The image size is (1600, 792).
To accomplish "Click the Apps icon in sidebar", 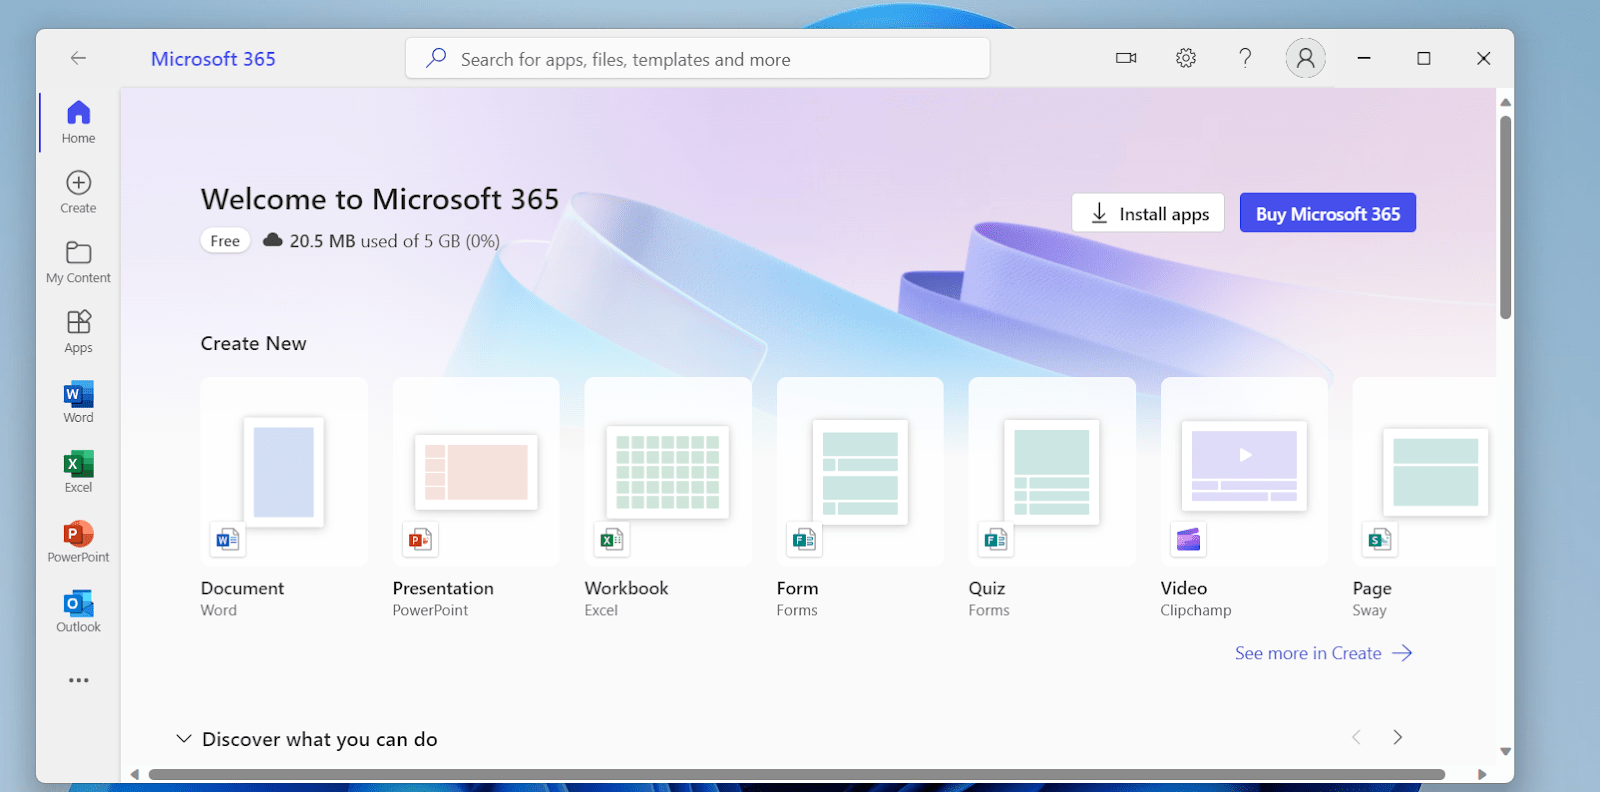I will (78, 332).
